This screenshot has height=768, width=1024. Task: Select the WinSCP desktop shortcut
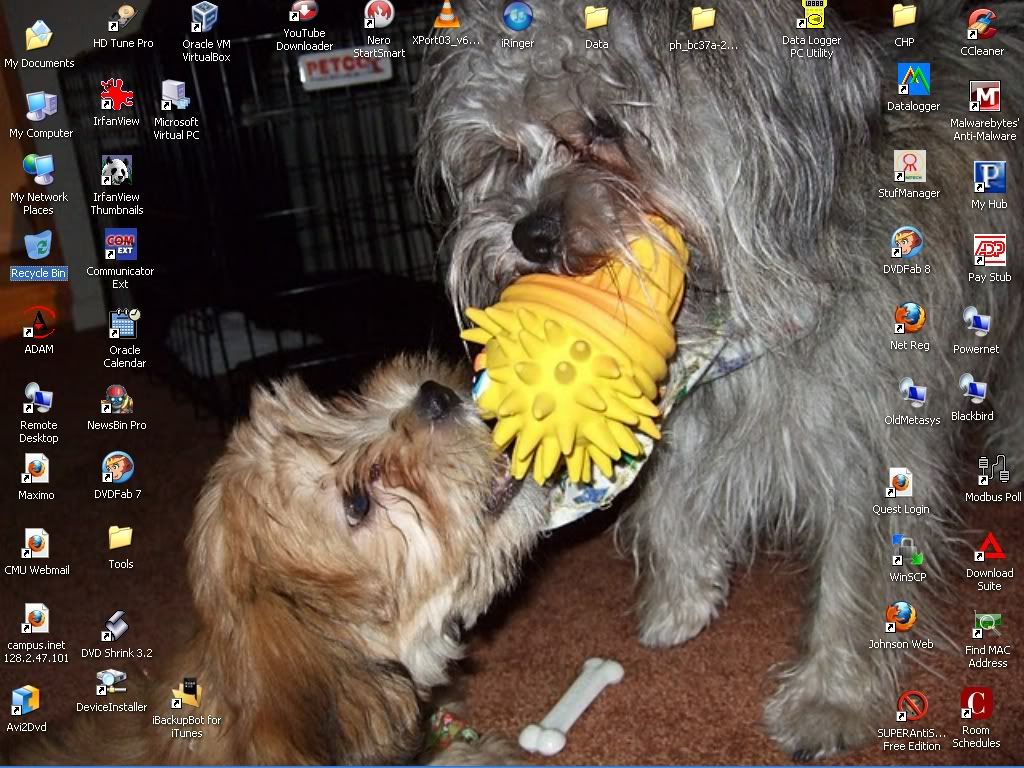[x=907, y=551]
